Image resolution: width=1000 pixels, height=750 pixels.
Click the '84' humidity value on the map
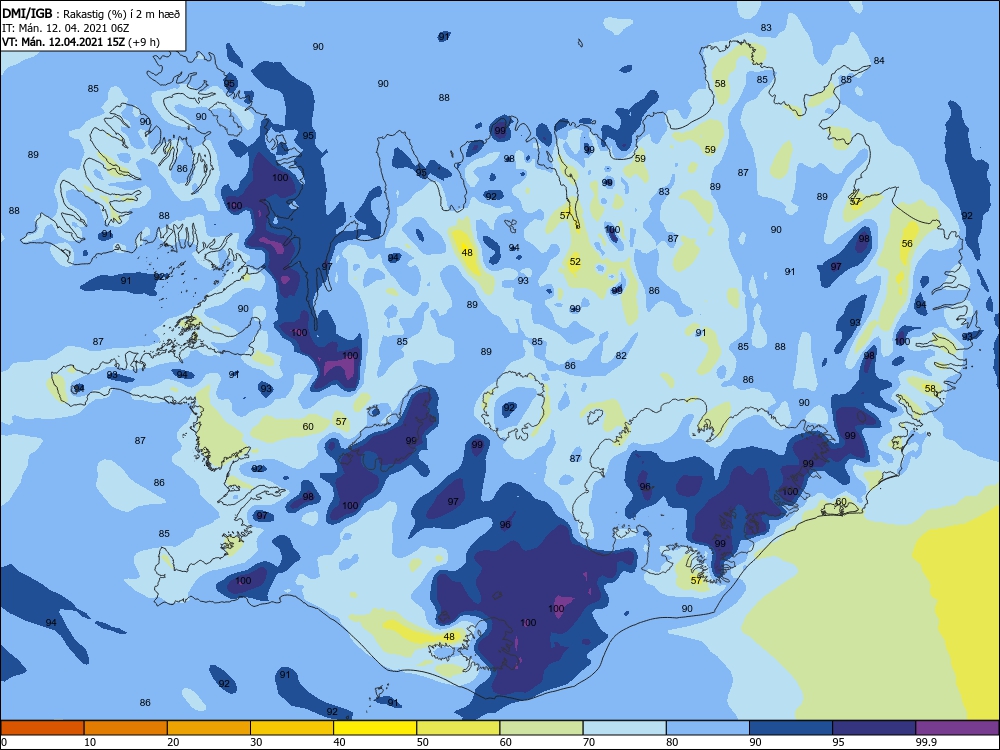[x=879, y=61]
